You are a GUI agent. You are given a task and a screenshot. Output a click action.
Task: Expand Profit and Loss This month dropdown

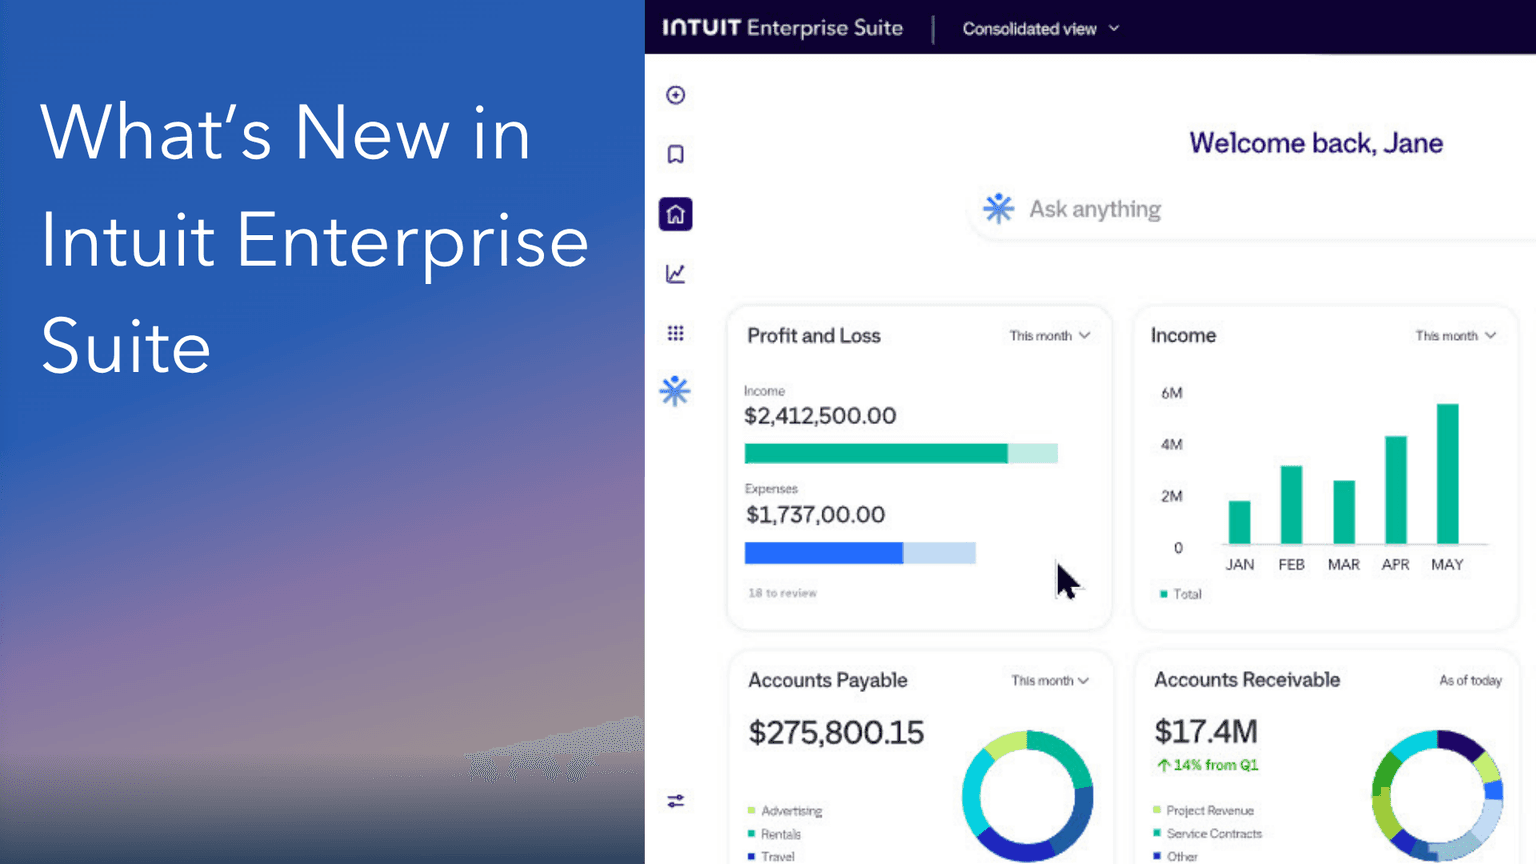pos(1050,336)
